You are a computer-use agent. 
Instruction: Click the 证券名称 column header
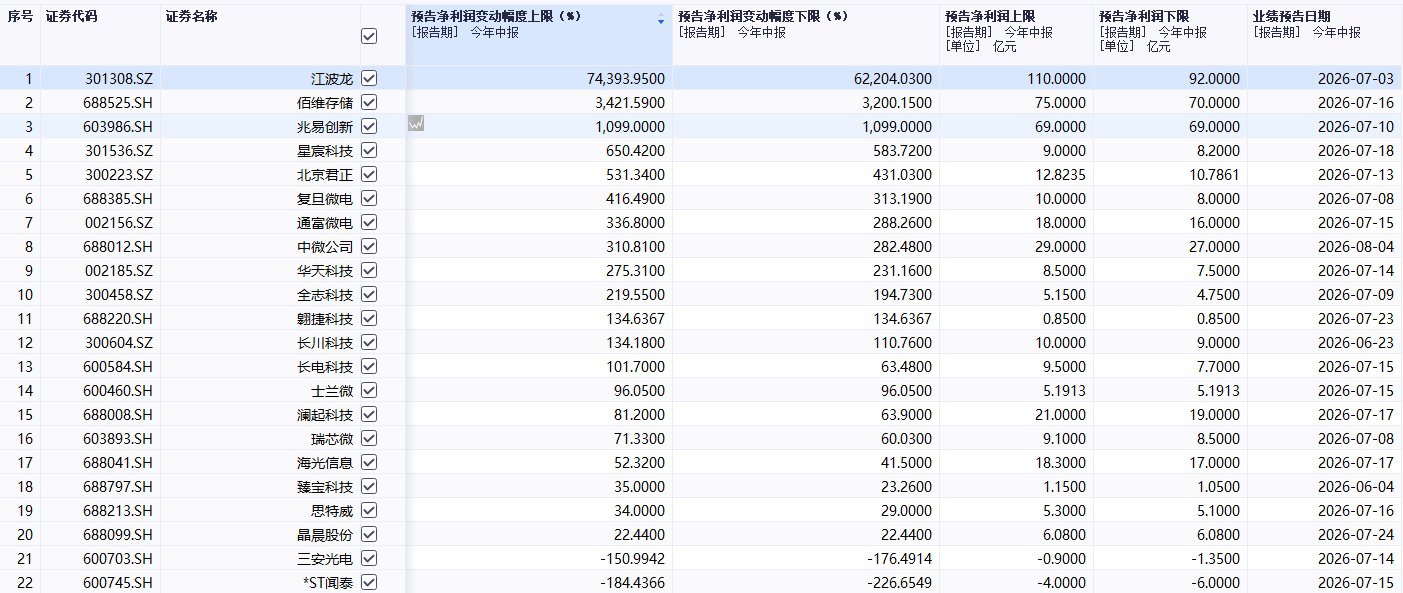(x=192, y=17)
